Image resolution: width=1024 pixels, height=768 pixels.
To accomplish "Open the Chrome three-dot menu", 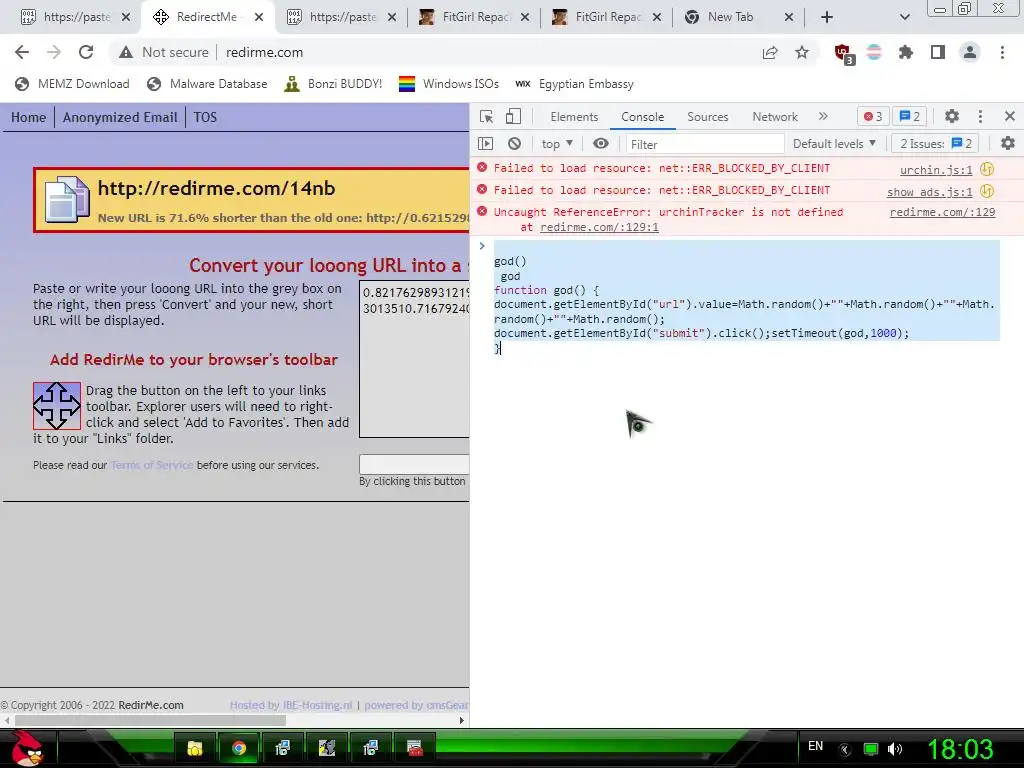I will (1002, 52).
